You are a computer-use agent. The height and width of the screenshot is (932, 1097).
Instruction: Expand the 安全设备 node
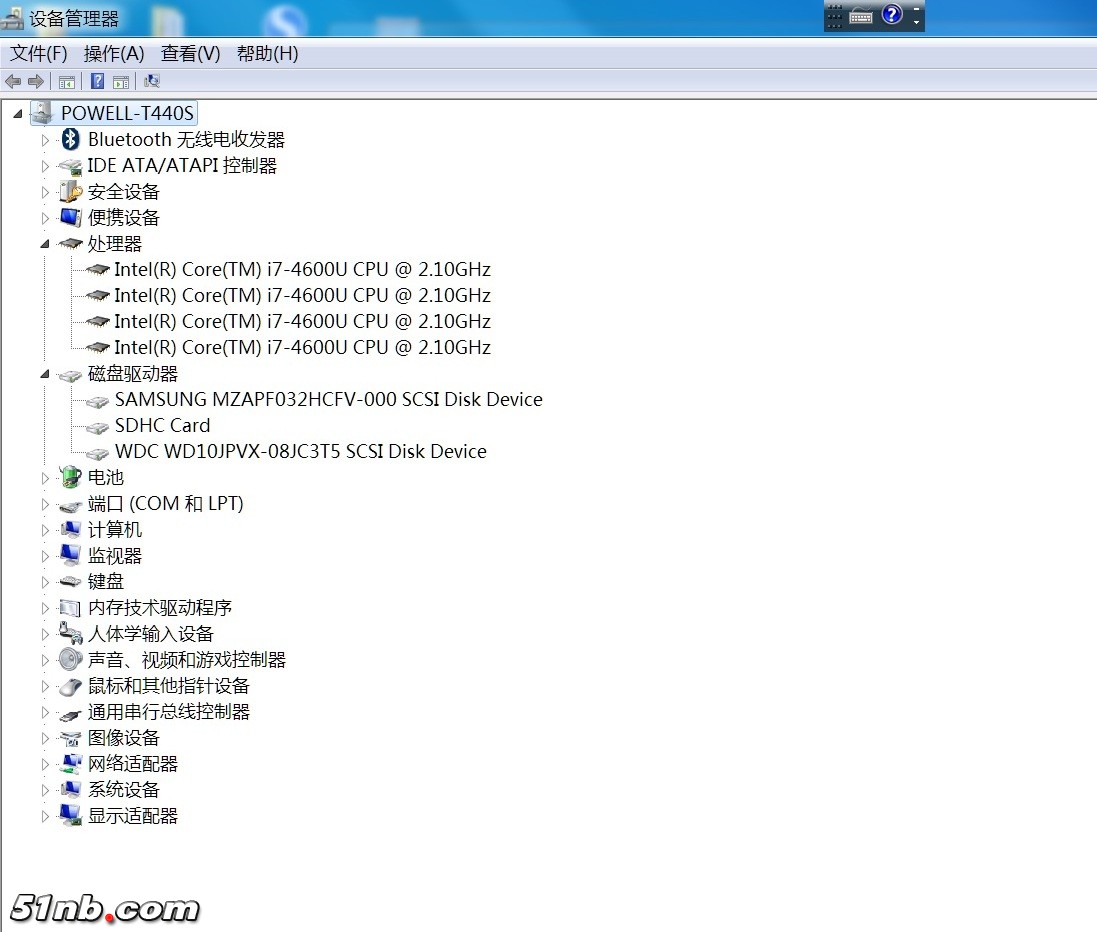[45, 192]
